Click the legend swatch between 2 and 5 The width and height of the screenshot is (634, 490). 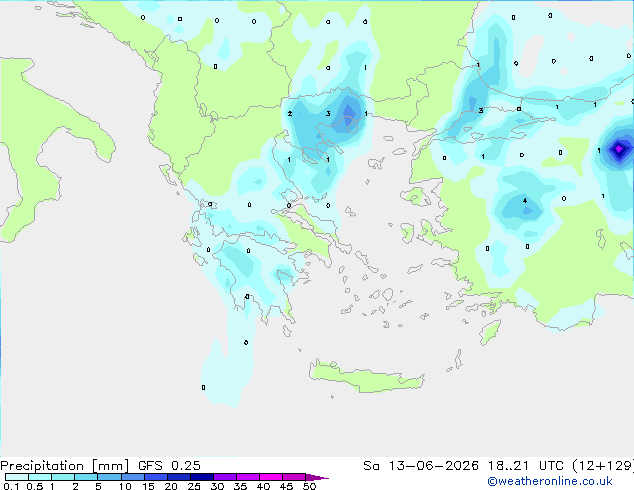pyautogui.click(x=86, y=477)
